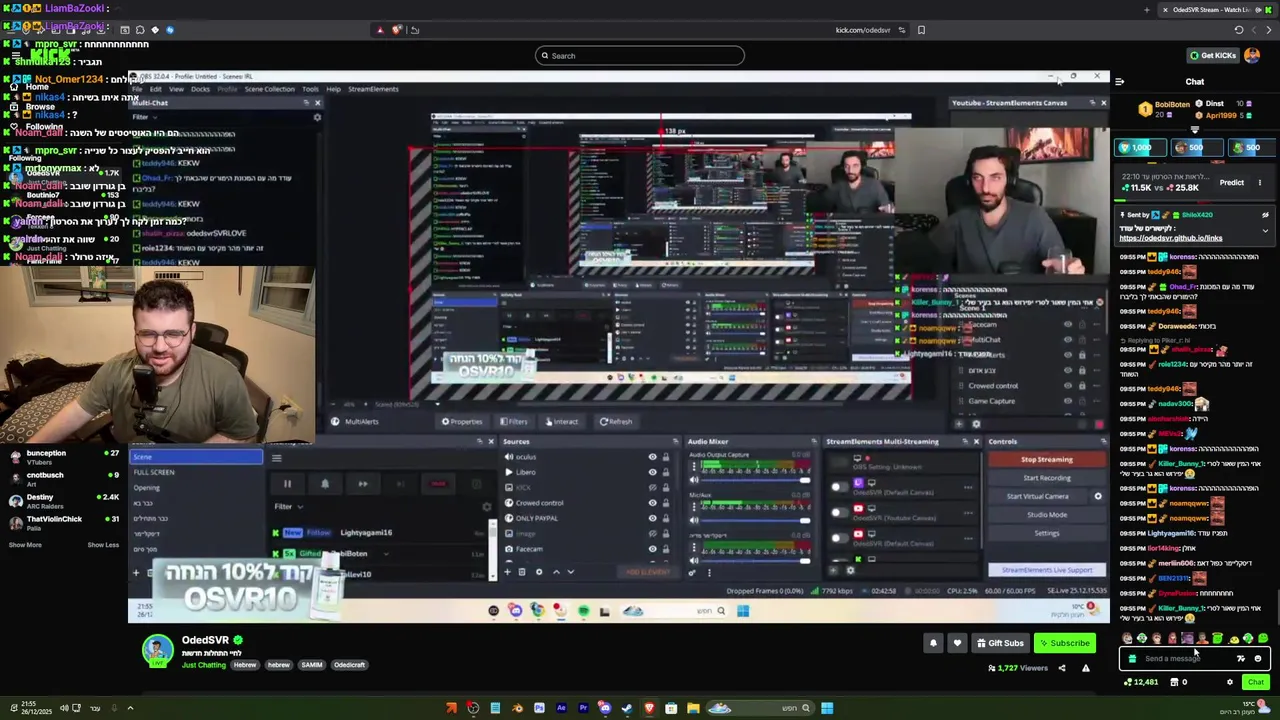Click the heart follow icon
The width and height of the screenshot is (1280, 720).
point(957,643)
